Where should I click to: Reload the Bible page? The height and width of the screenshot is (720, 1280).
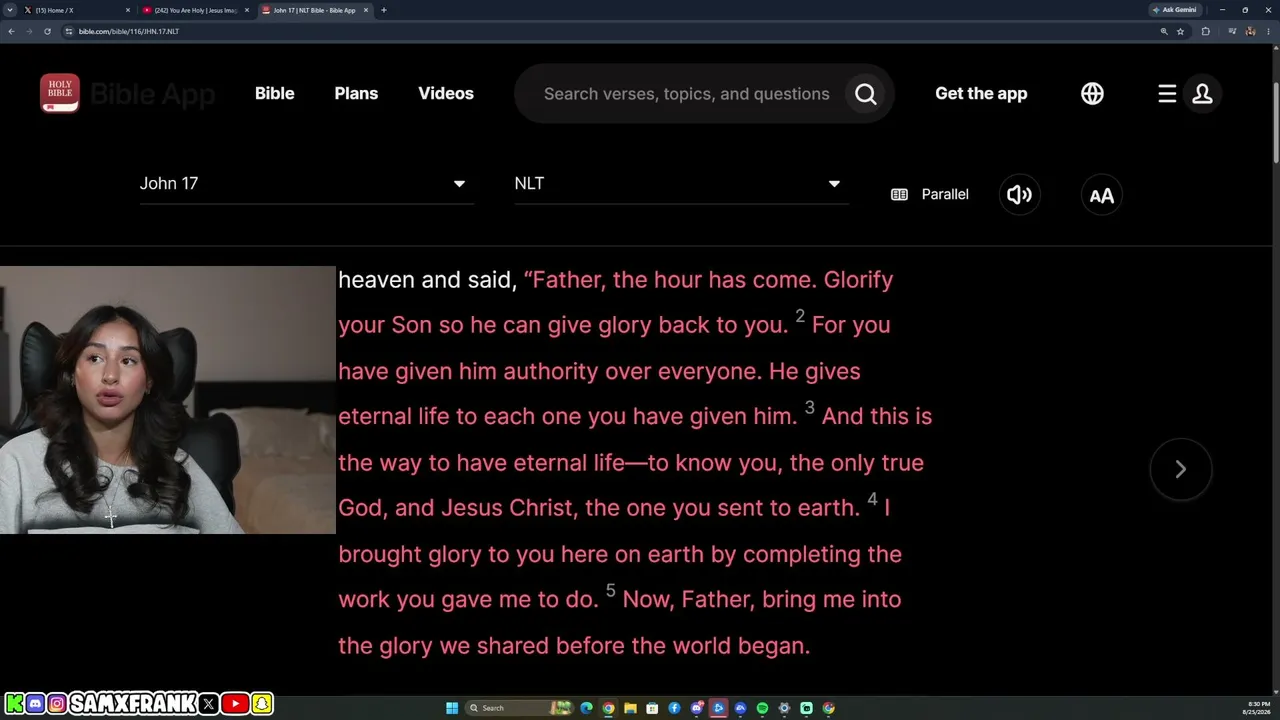(x=47, y=31)
